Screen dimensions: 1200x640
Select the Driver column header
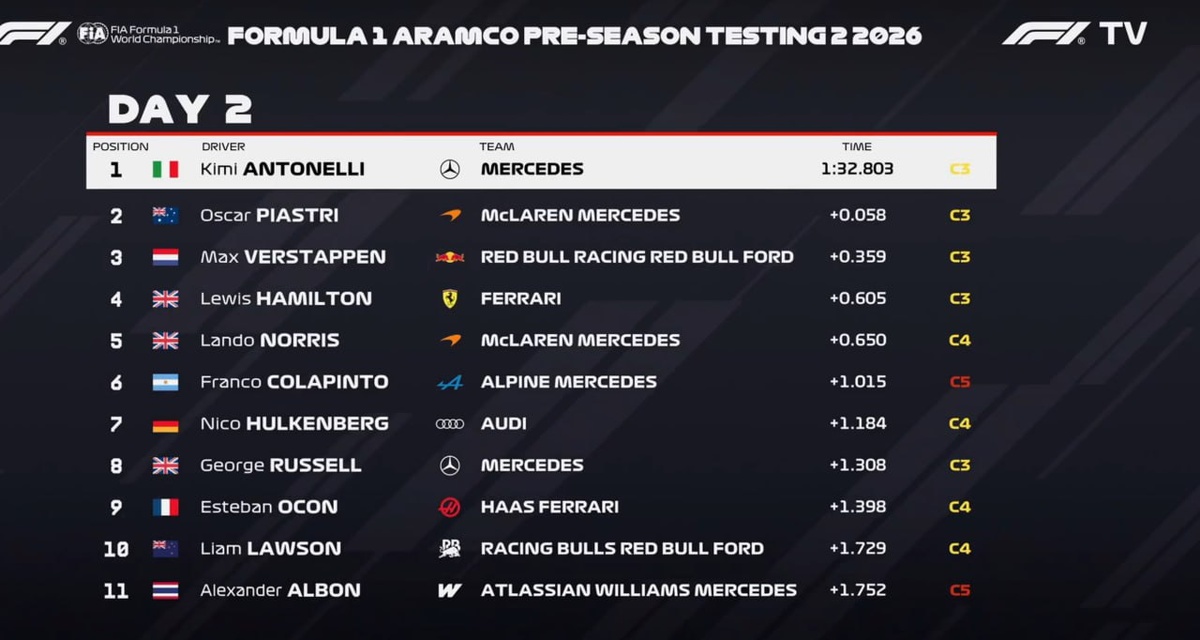pyautogui.click(x=223, y=147)
